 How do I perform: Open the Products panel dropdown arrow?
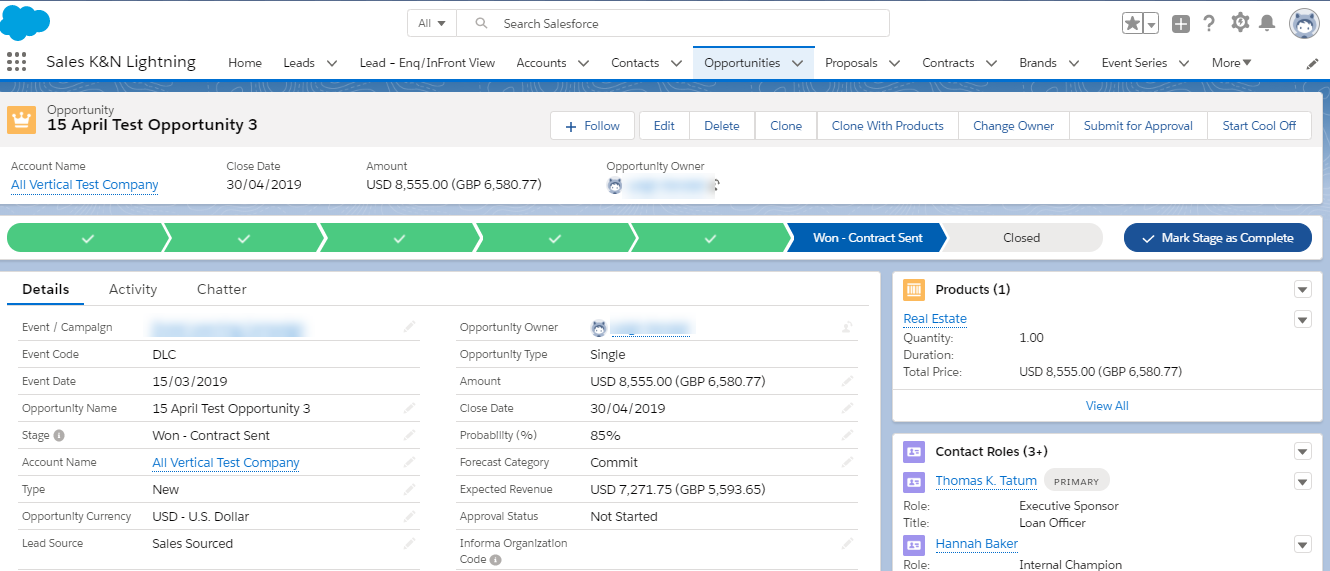1302,289
